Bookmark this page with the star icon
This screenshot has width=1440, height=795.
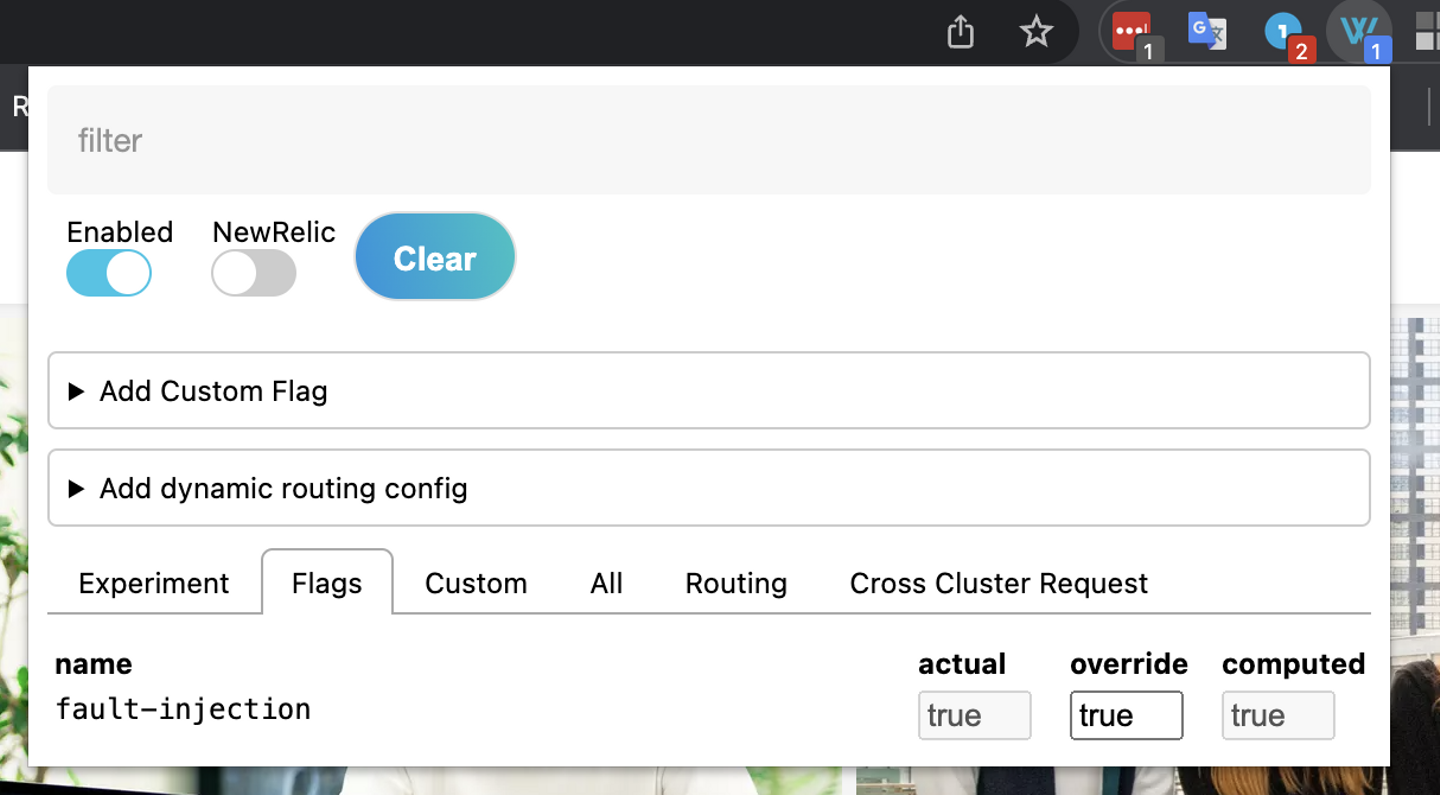point(1036,32)
